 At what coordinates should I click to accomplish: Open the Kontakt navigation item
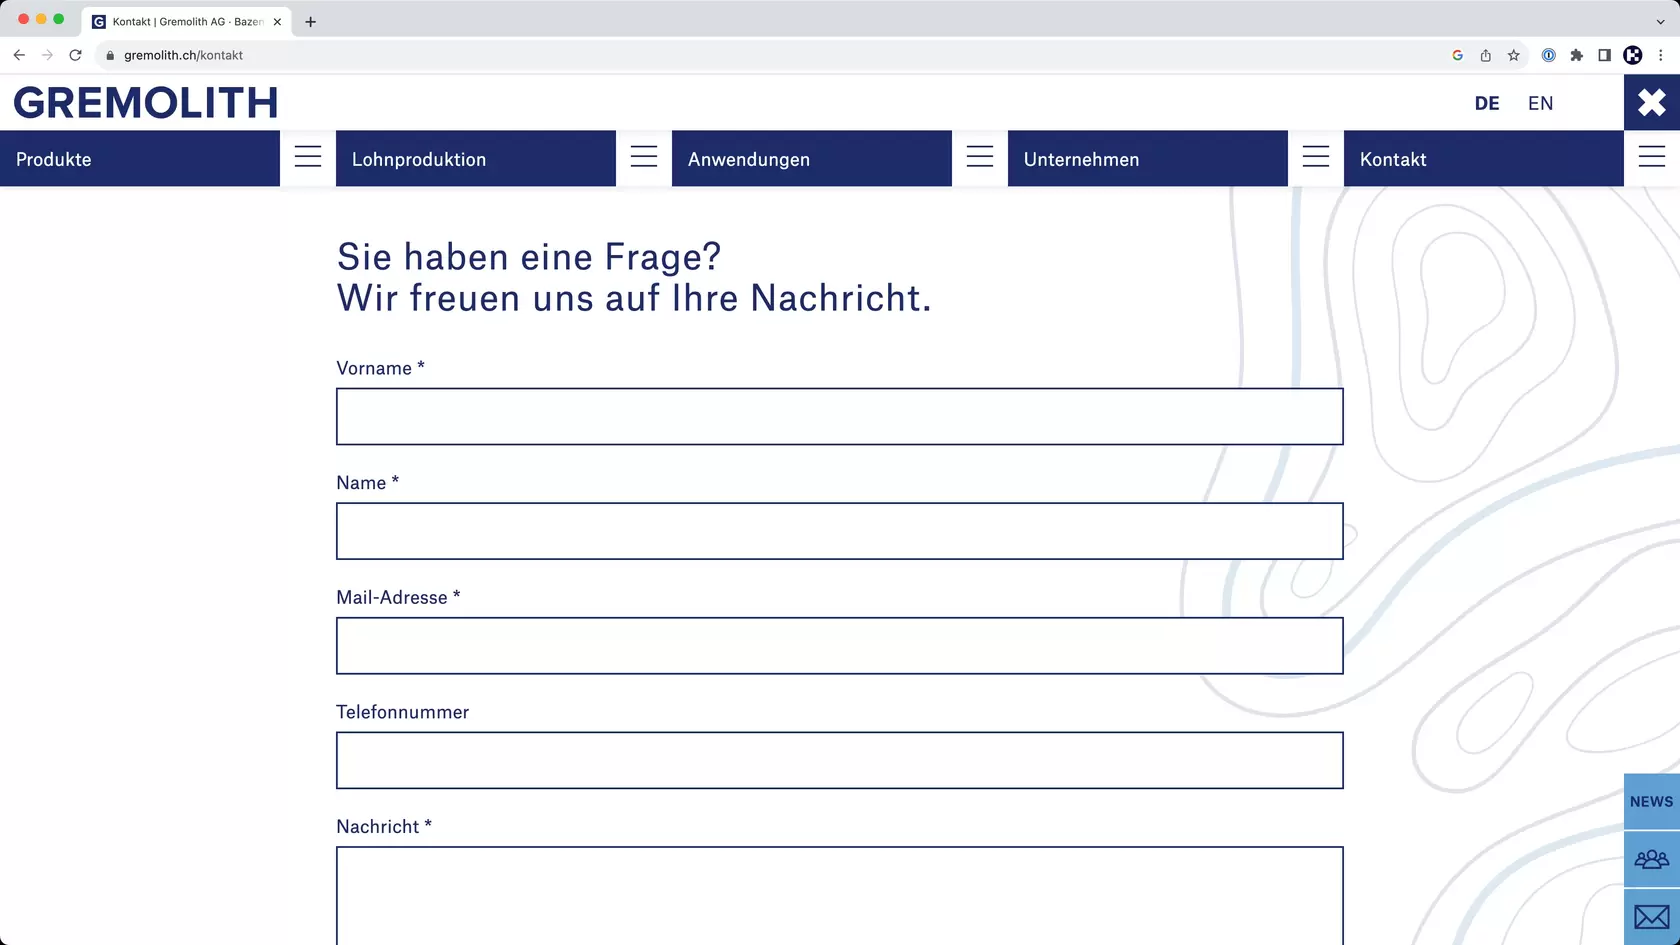point(1392,159)
